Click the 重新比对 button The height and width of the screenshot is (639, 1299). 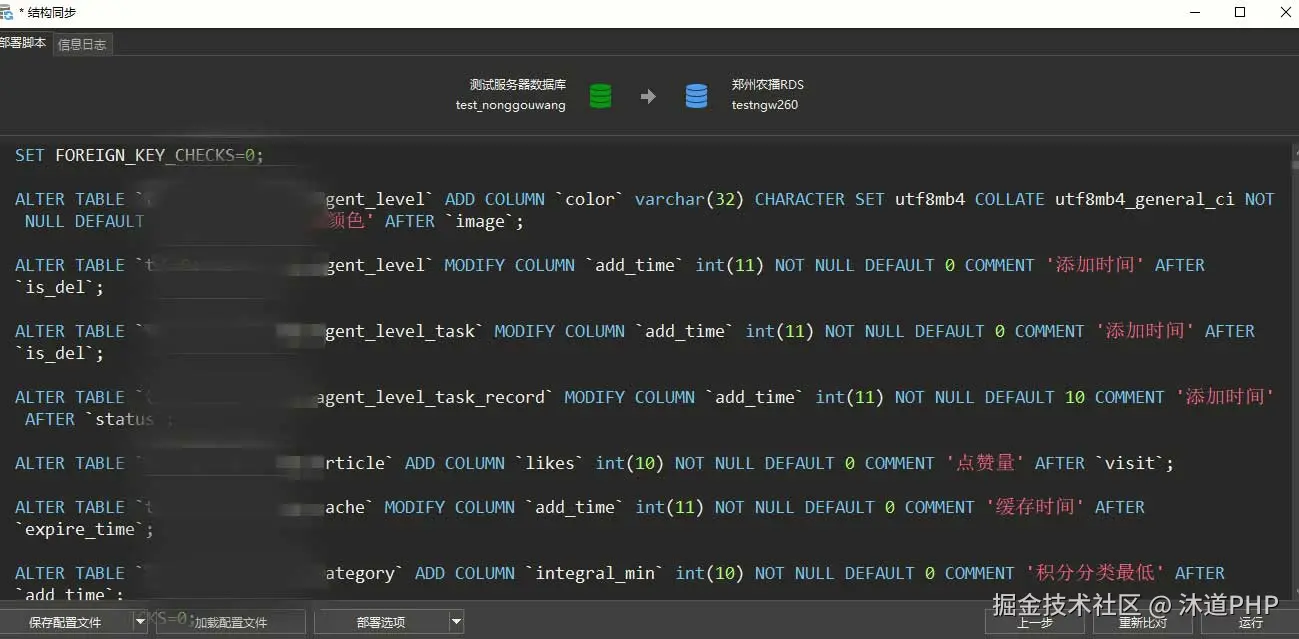click(x=1143, y=622)
